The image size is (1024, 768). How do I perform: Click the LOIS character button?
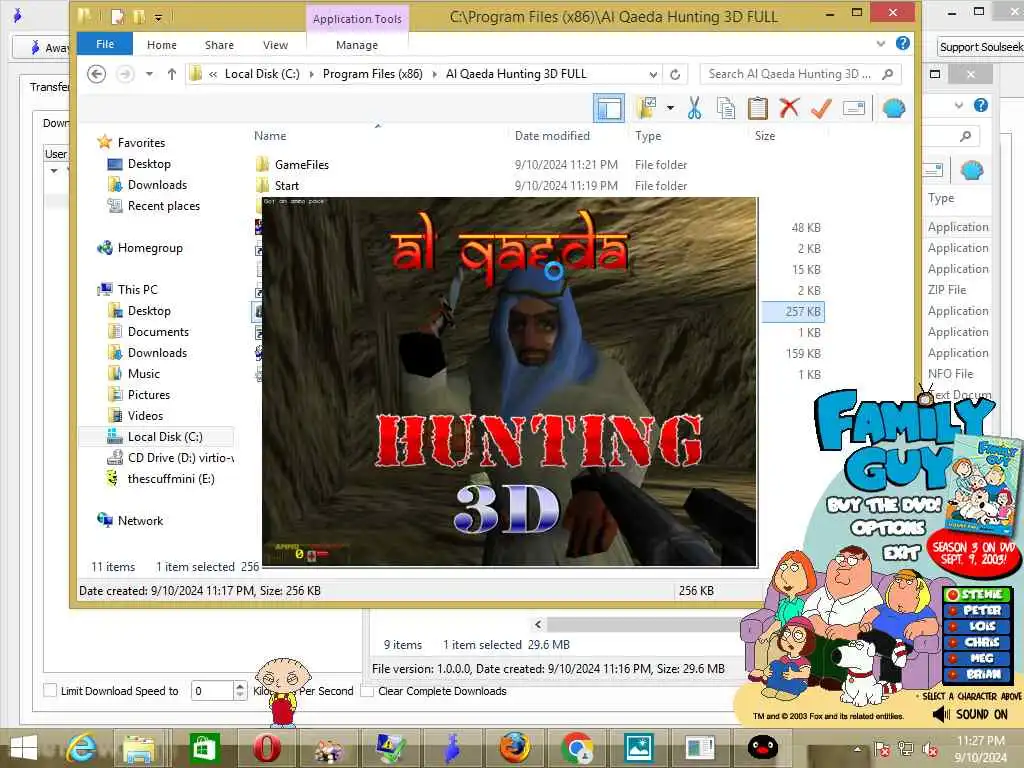(977, 626)
